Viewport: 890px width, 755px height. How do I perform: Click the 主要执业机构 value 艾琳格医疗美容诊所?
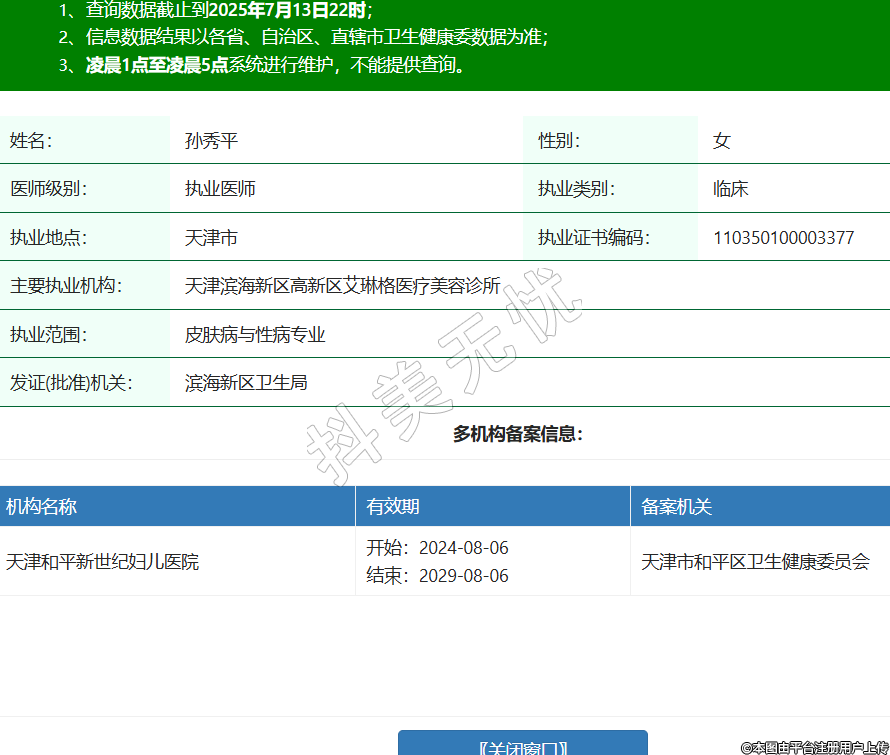point(342,286)
